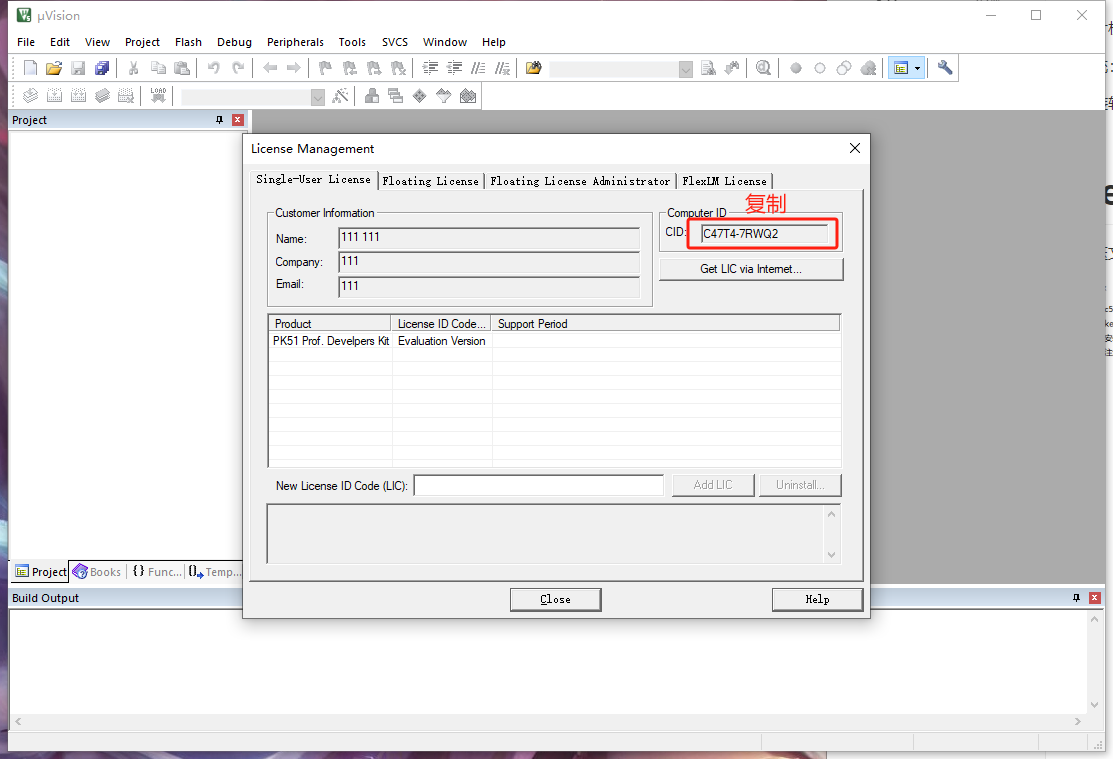
Task: Switch to the Floating License tab
Action: pos(431,181)
